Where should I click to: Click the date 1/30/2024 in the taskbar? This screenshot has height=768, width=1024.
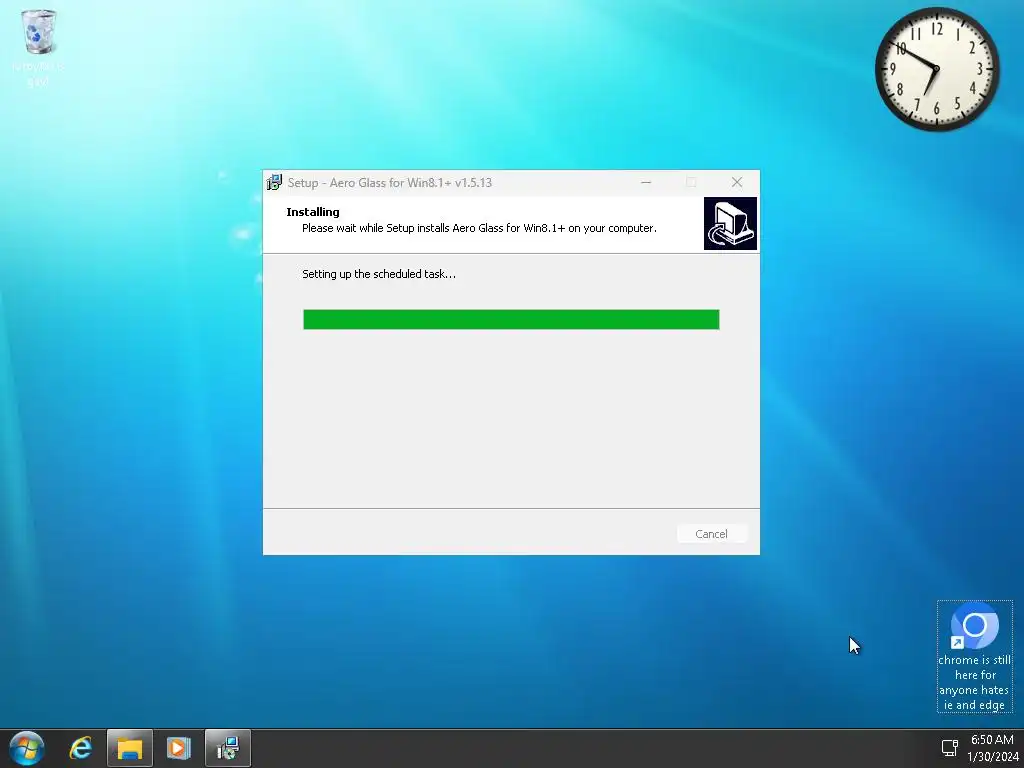[992, 756]
